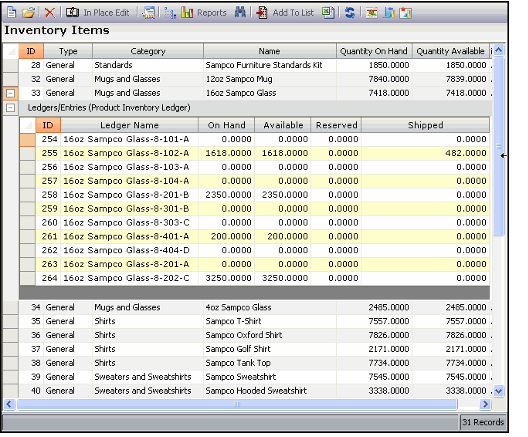Select 4oz Sampco Glass row

(255, 307)
